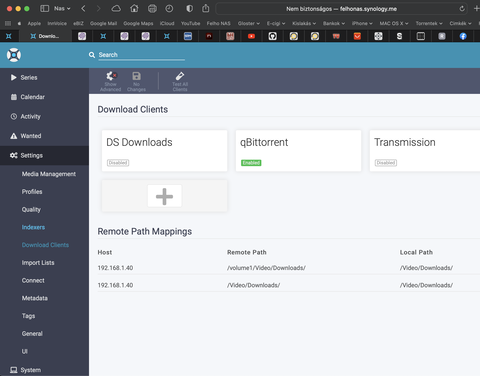Open the Transmission client card
Viewport: 480px width, 376px height.
pos(425,151)
